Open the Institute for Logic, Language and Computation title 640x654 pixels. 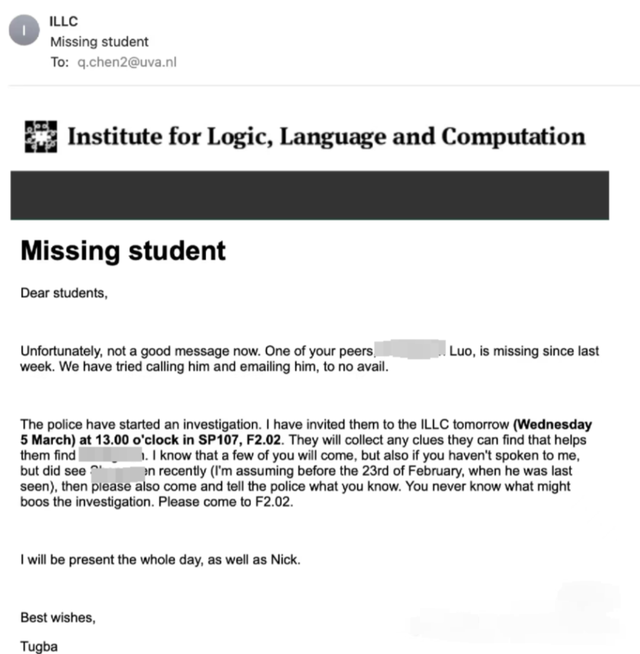coord(326,136)
